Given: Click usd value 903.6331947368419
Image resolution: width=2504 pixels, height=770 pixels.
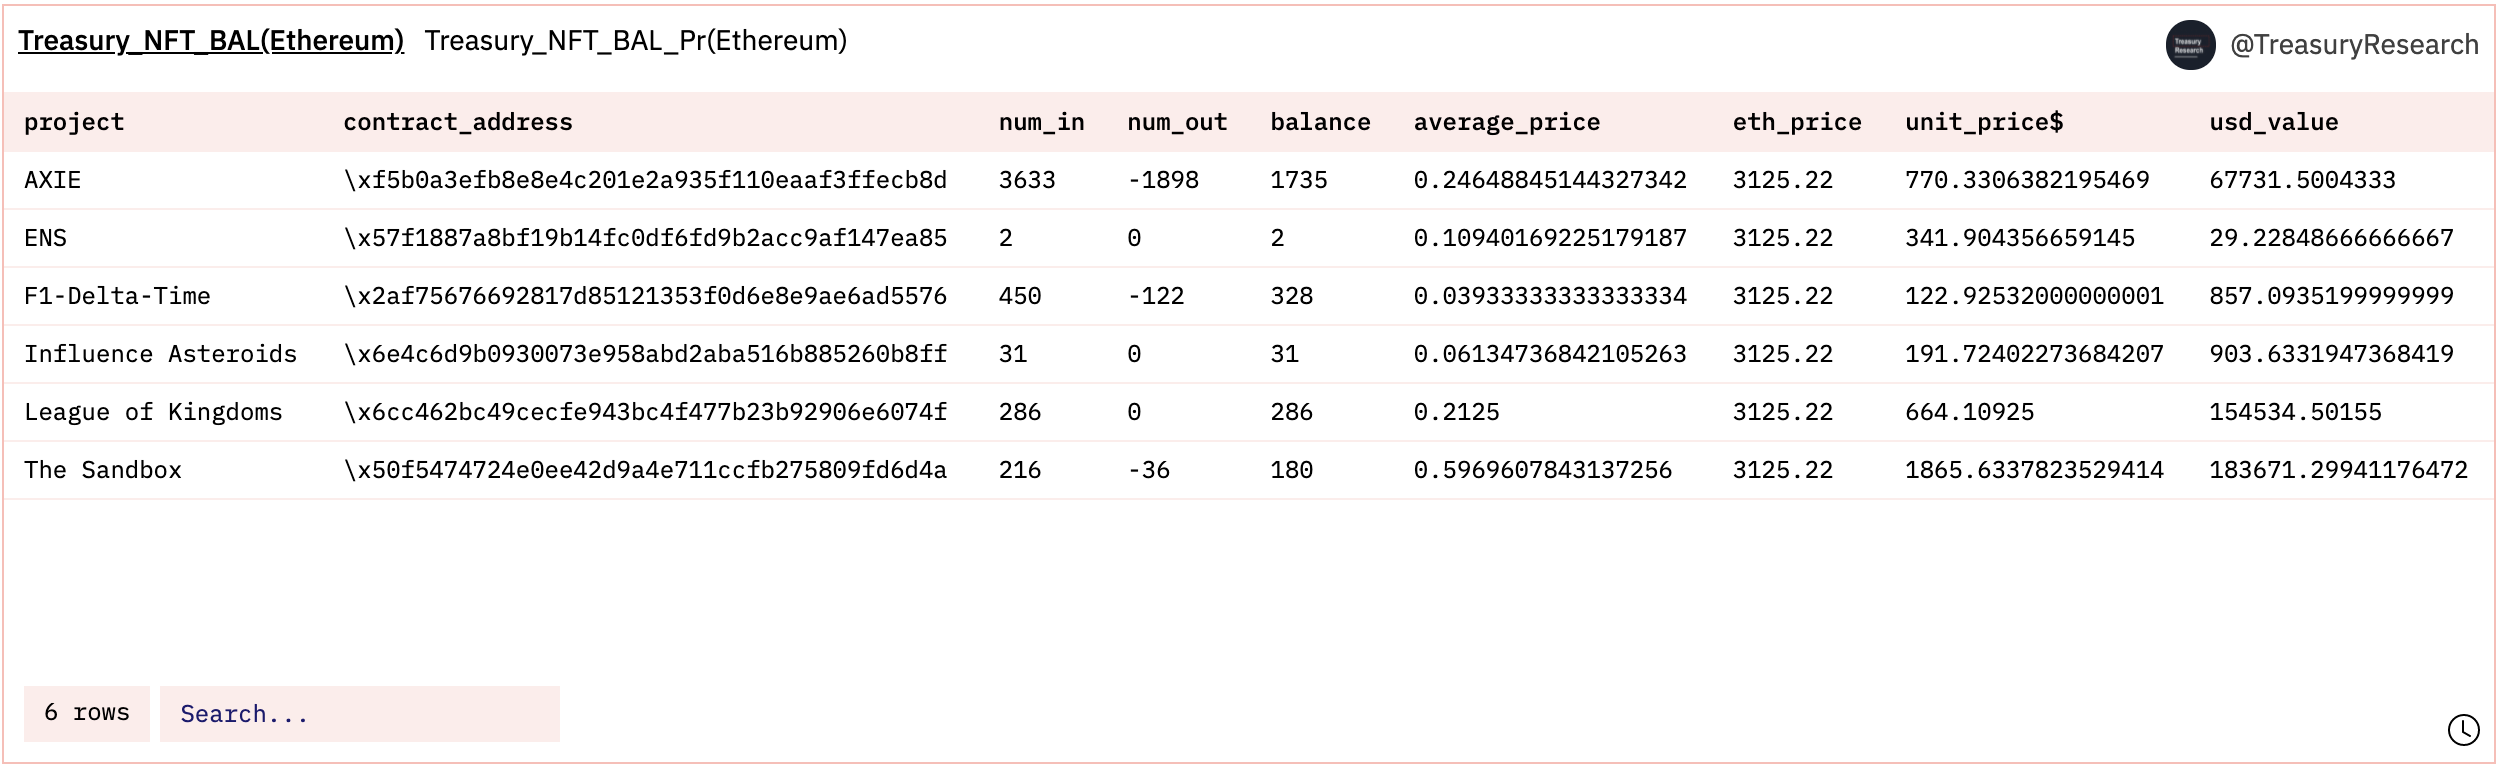Looking at the screenshot, I should click(2332, 354).
